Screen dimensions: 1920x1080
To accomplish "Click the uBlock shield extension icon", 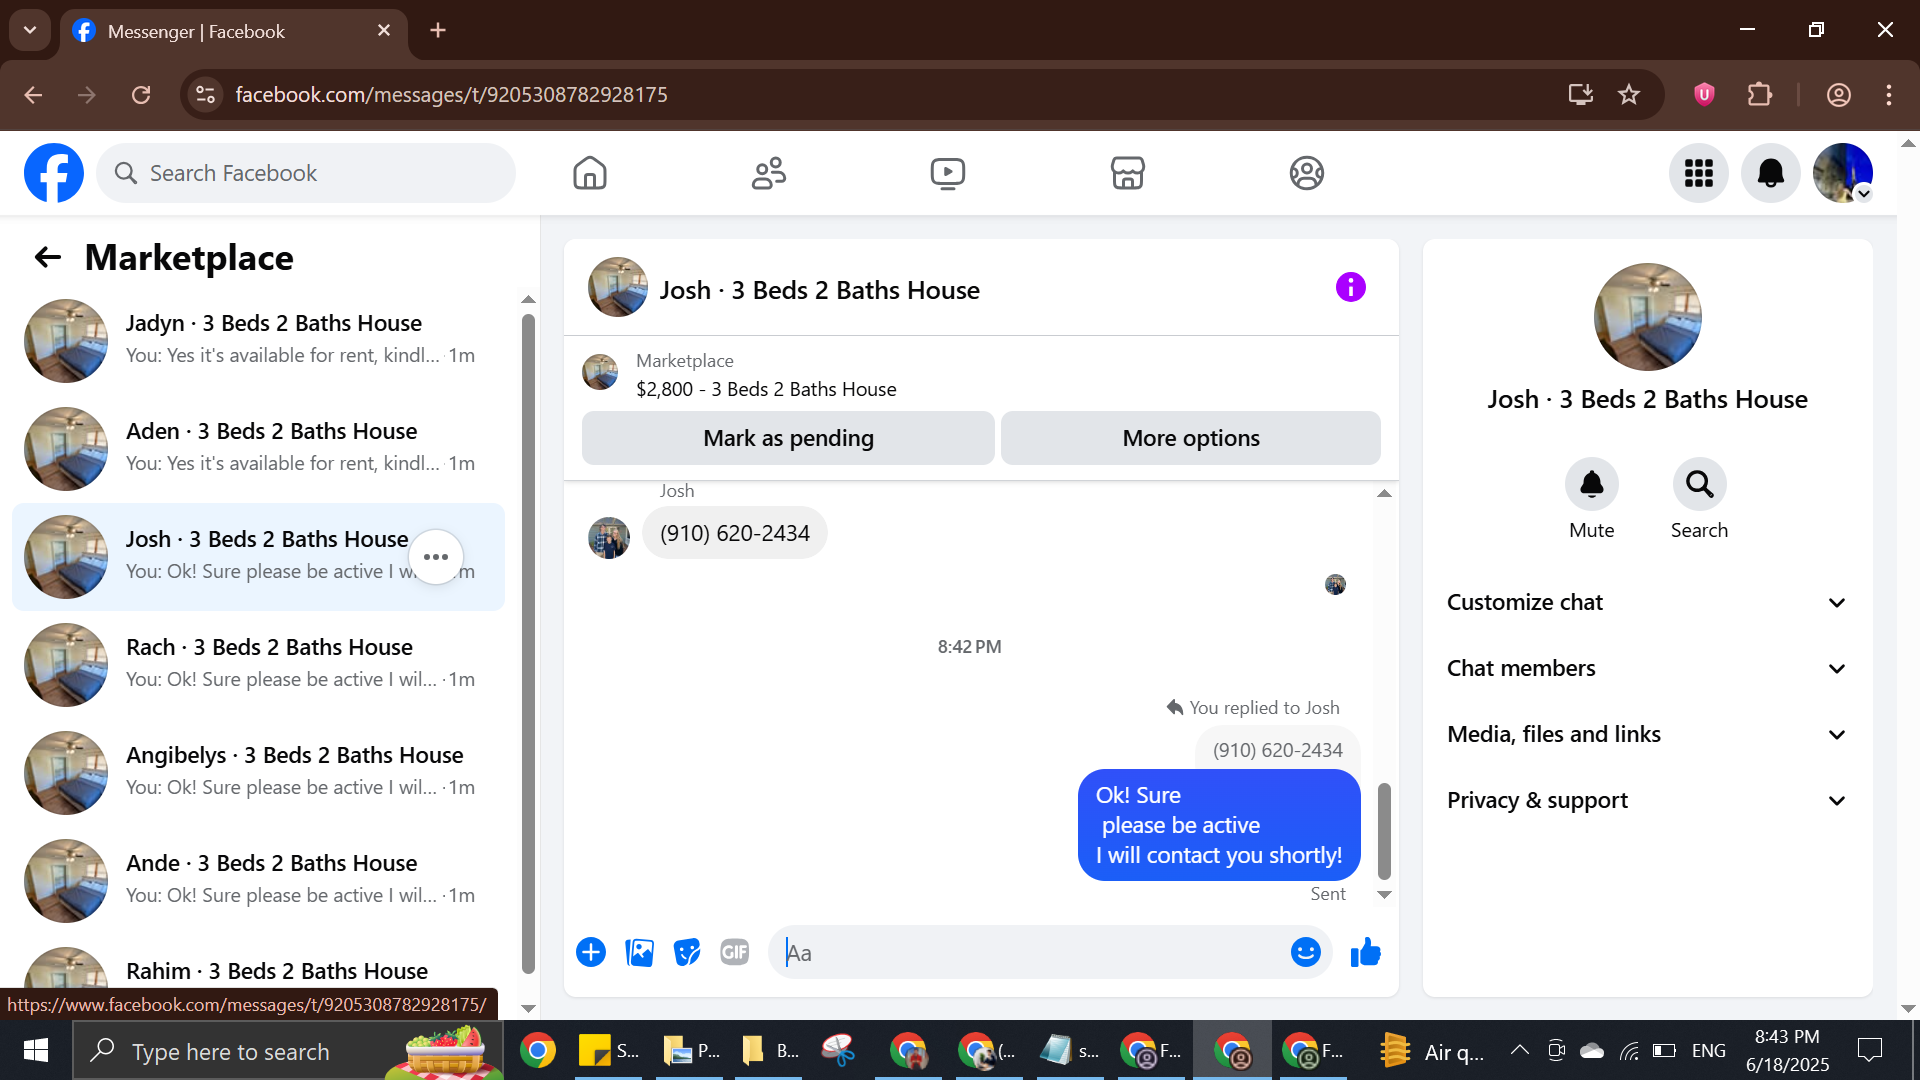I will coord(1704,94).
